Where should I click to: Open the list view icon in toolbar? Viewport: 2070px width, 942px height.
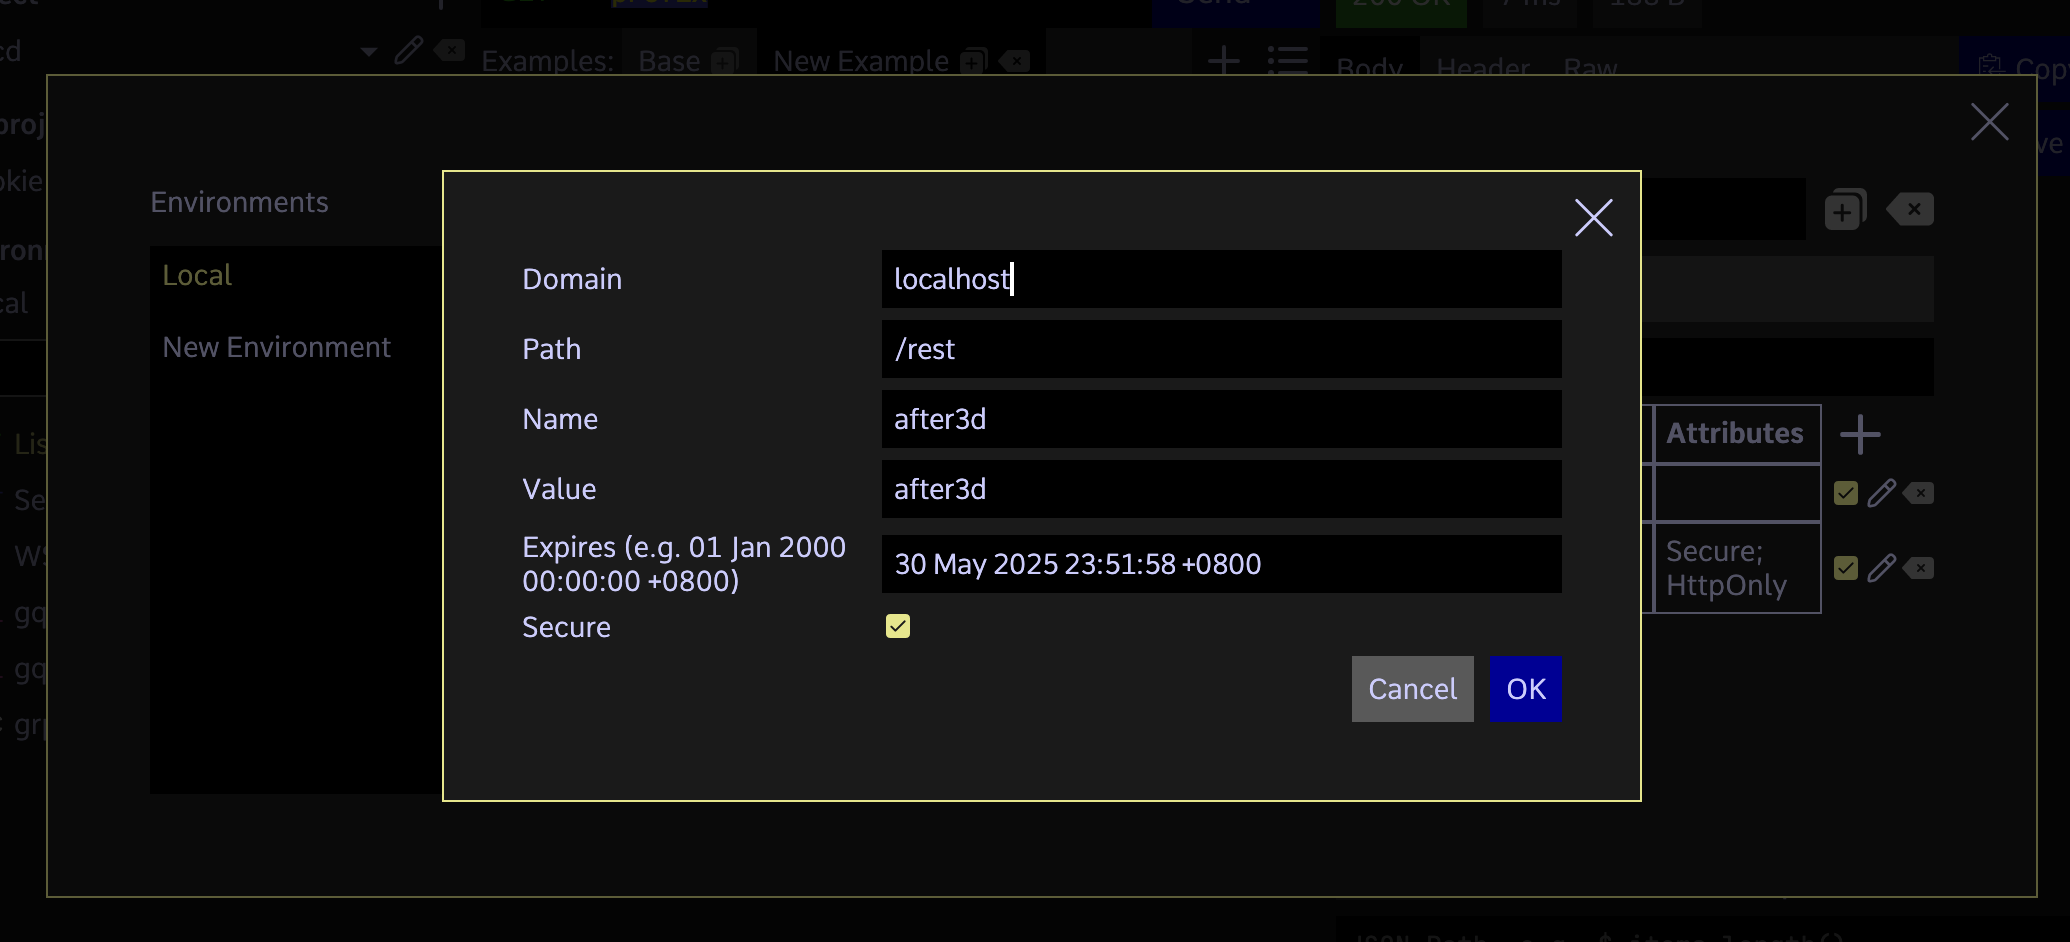click(x=1287, y=60)
